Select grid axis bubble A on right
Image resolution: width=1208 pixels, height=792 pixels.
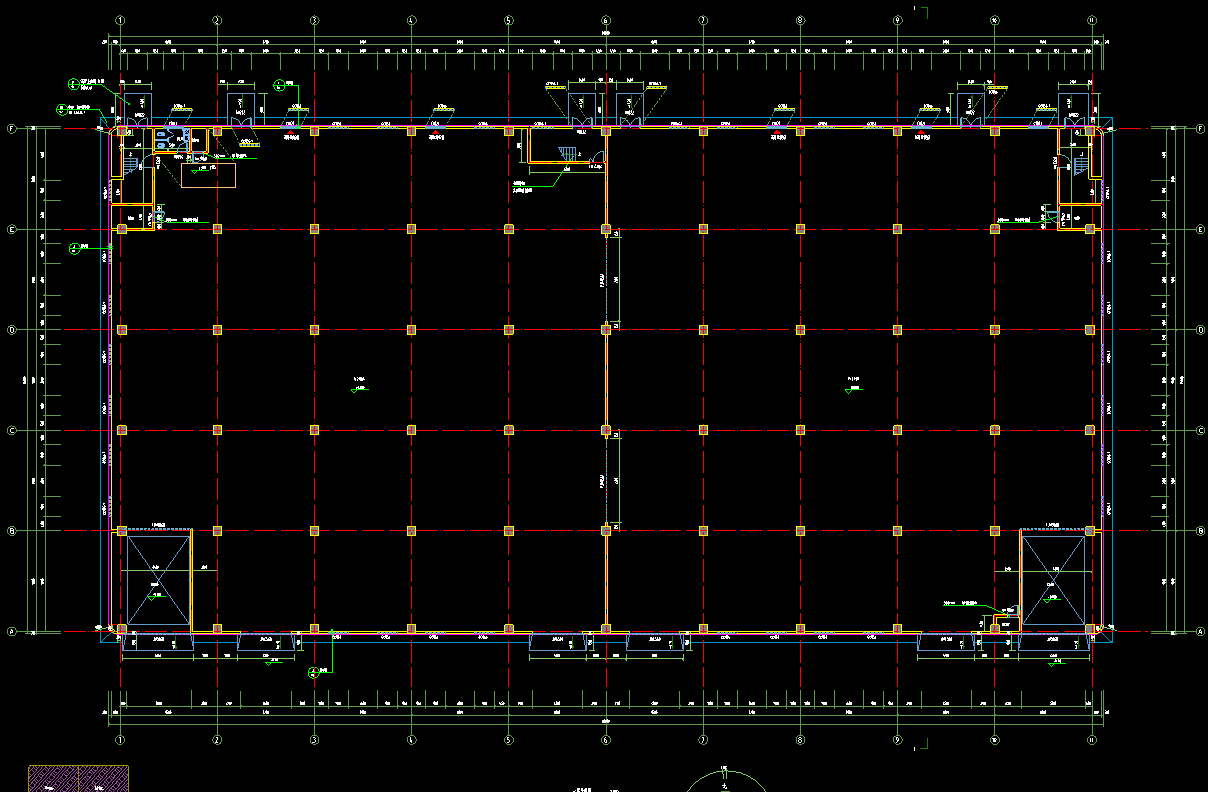1200,632
